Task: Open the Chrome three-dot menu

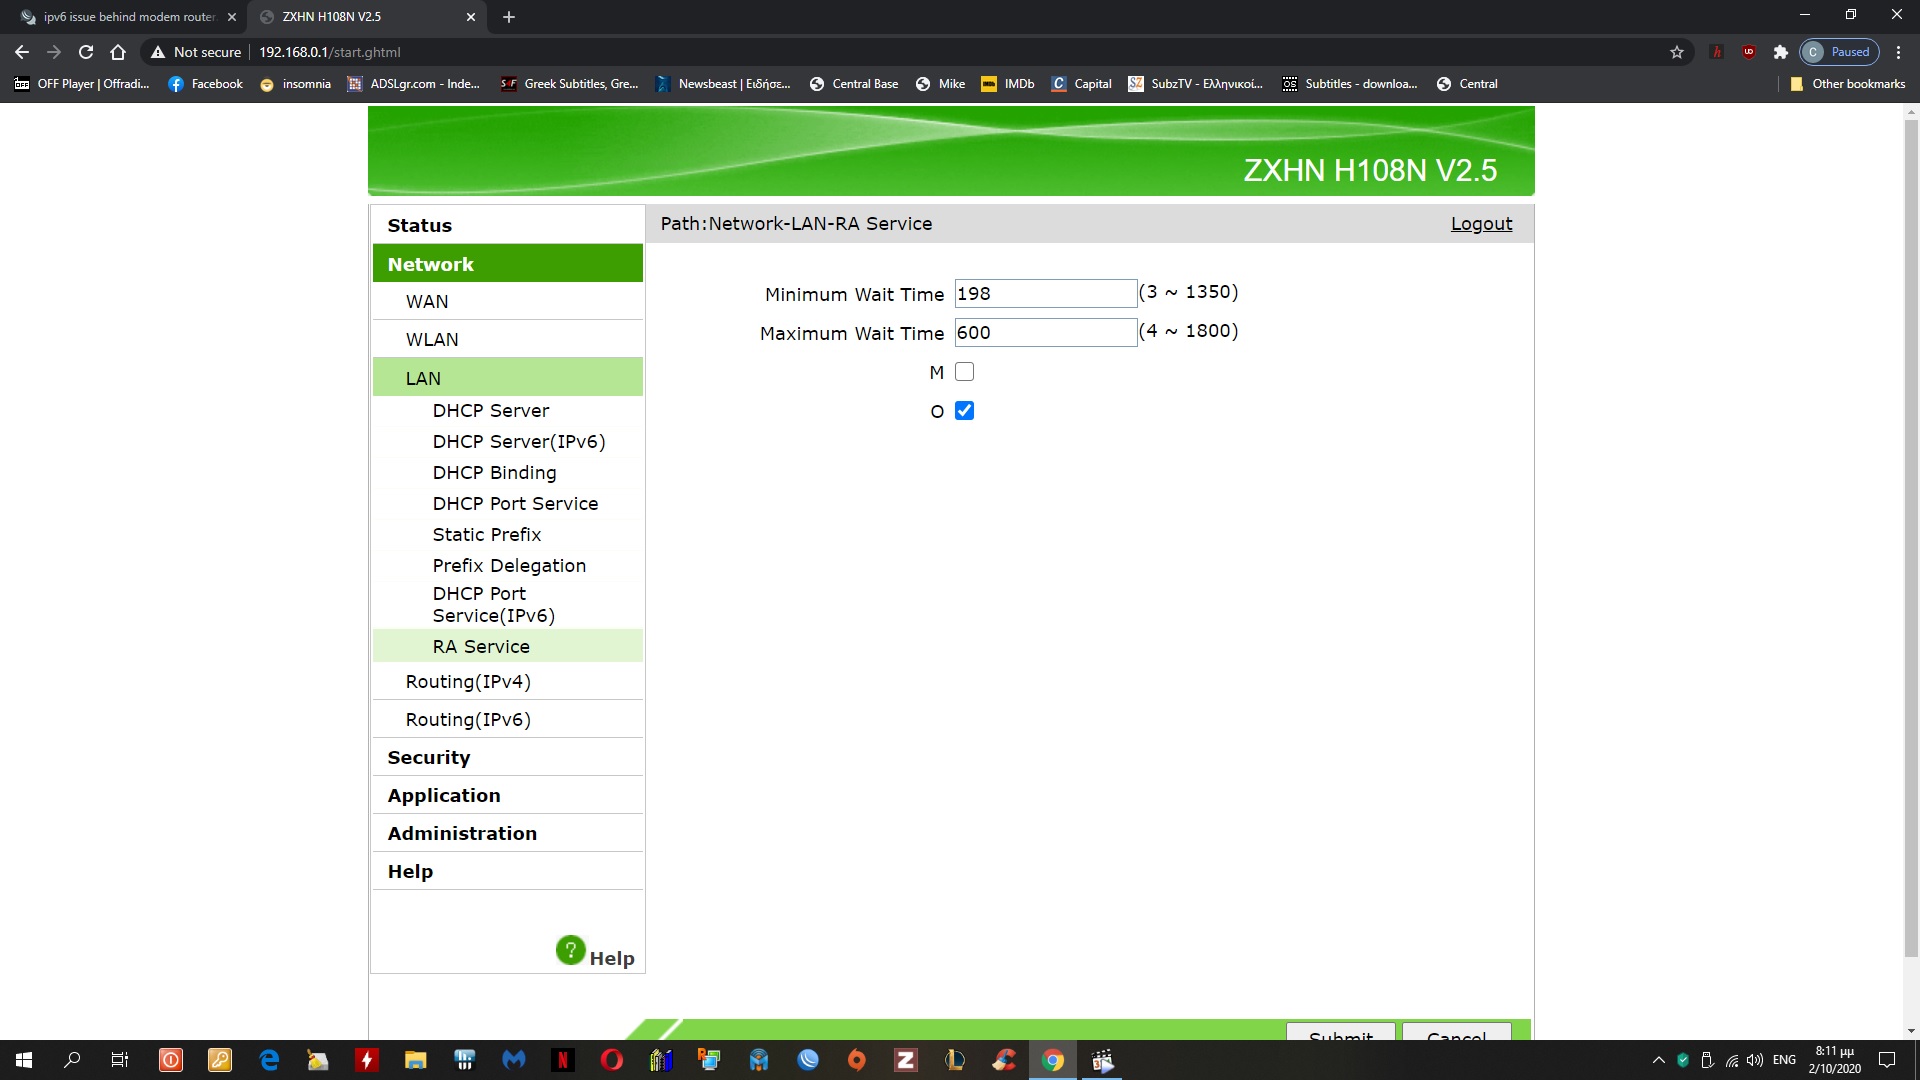Action: point(1898,52)
